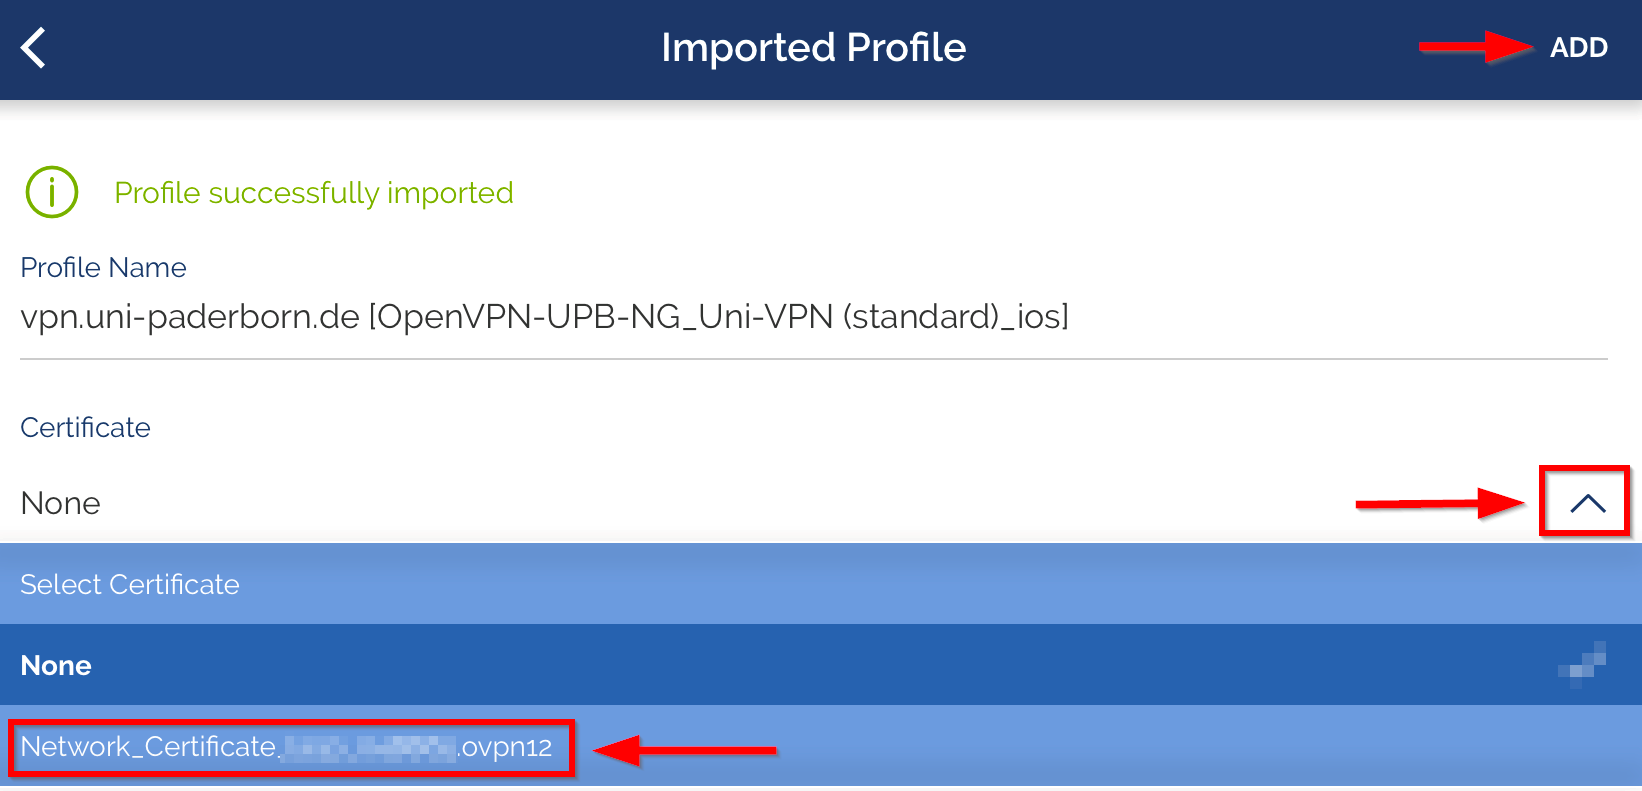
Task: Click the blurred part of the certificate name
Action: point(369,748)
